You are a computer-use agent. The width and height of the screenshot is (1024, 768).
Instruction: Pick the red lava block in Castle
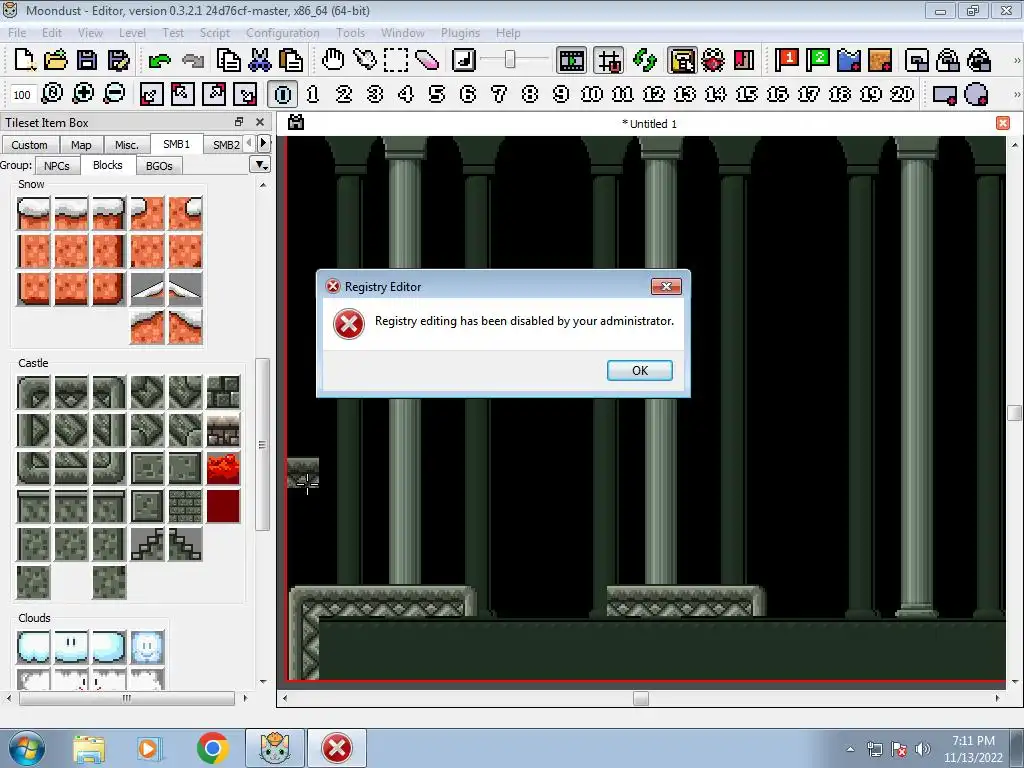[x=223, y=468]
